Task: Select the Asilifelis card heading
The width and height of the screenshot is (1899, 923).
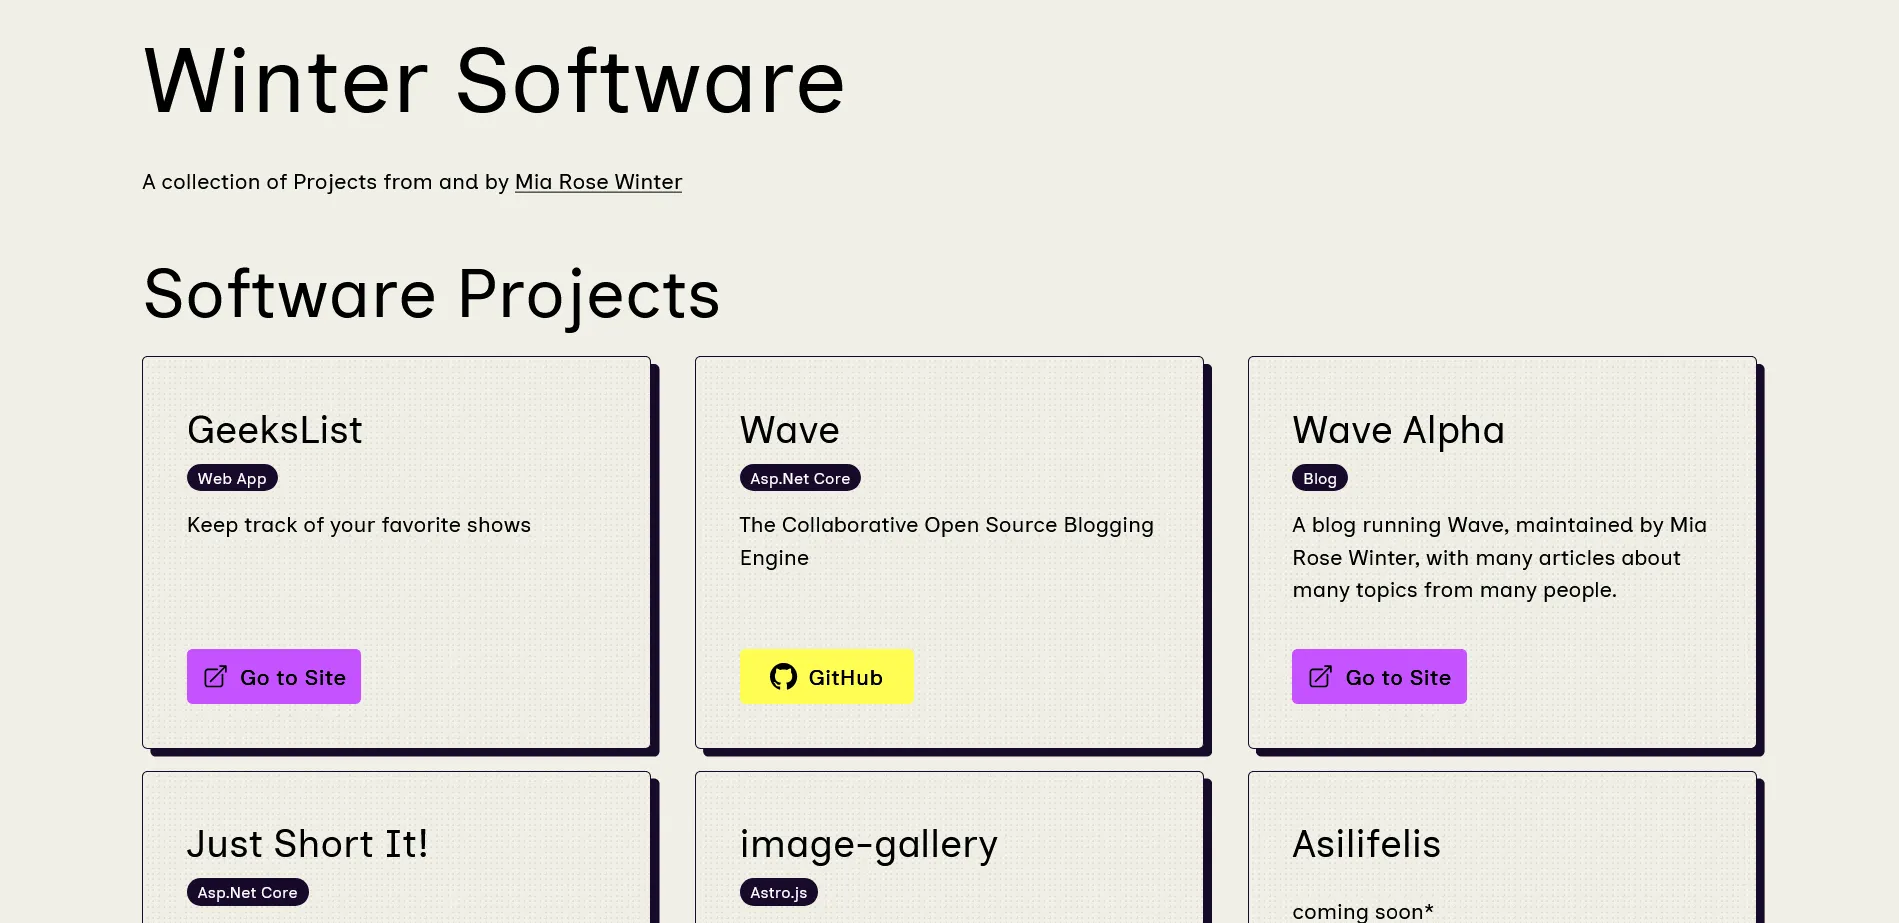Action: (1366, 845)
